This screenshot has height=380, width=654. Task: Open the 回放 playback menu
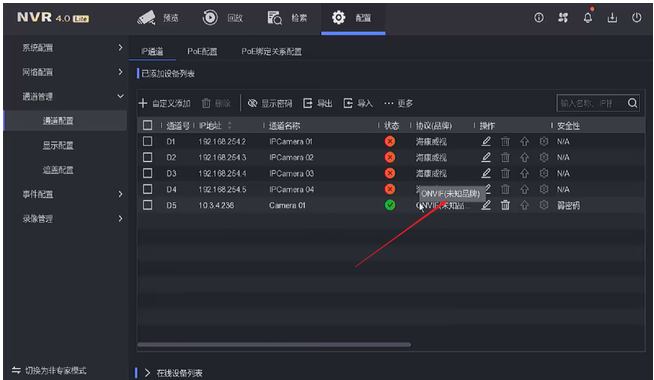point(223,18)
